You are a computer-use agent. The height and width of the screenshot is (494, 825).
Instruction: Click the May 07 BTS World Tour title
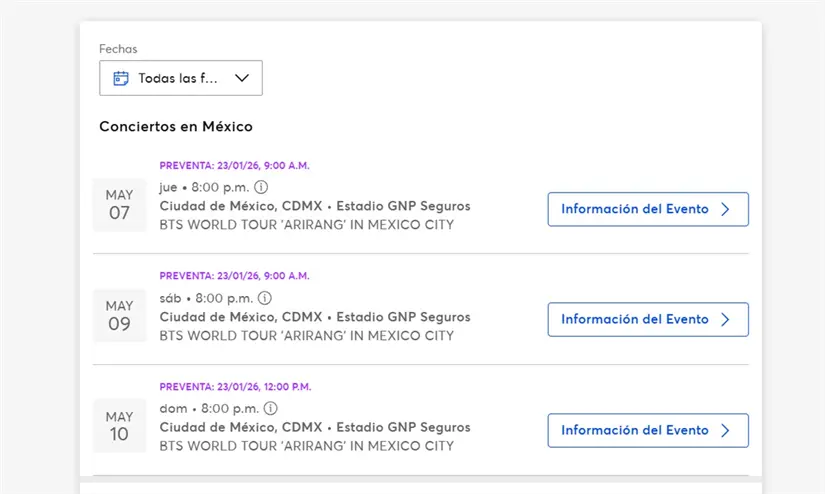tap(306, 225)
